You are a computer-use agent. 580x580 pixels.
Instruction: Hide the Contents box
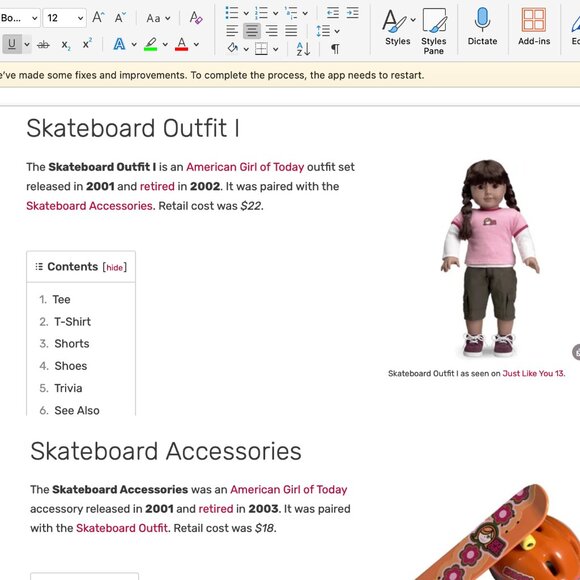click(115, 267)
